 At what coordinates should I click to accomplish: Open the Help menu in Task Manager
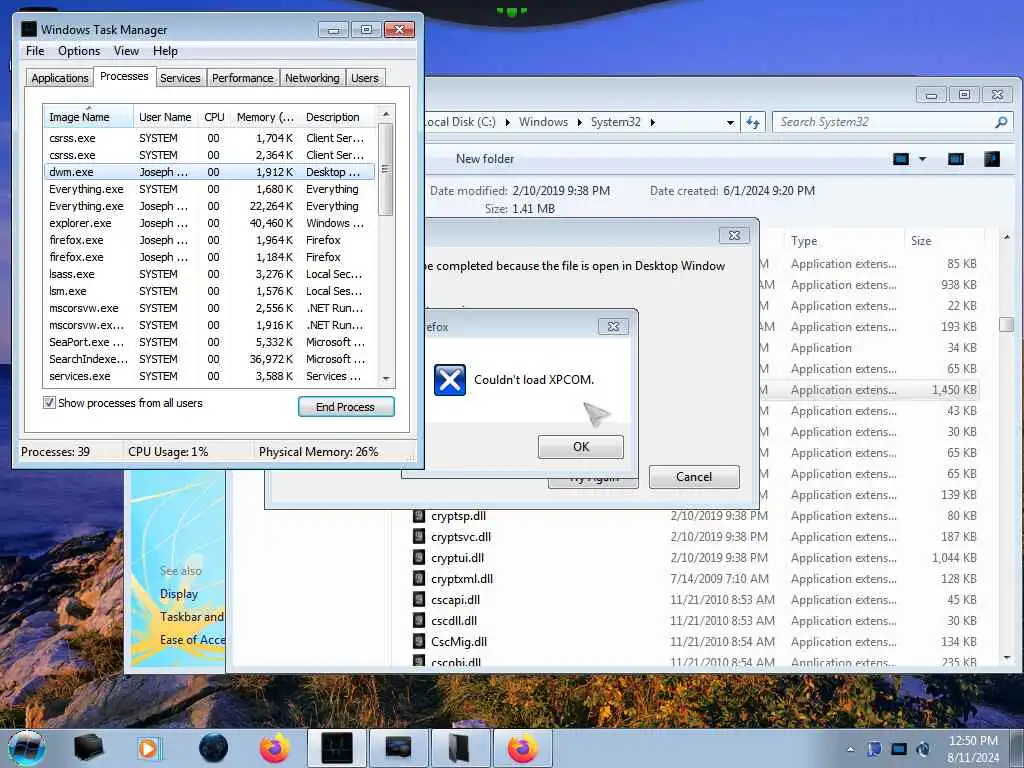(x=165, y=51)
